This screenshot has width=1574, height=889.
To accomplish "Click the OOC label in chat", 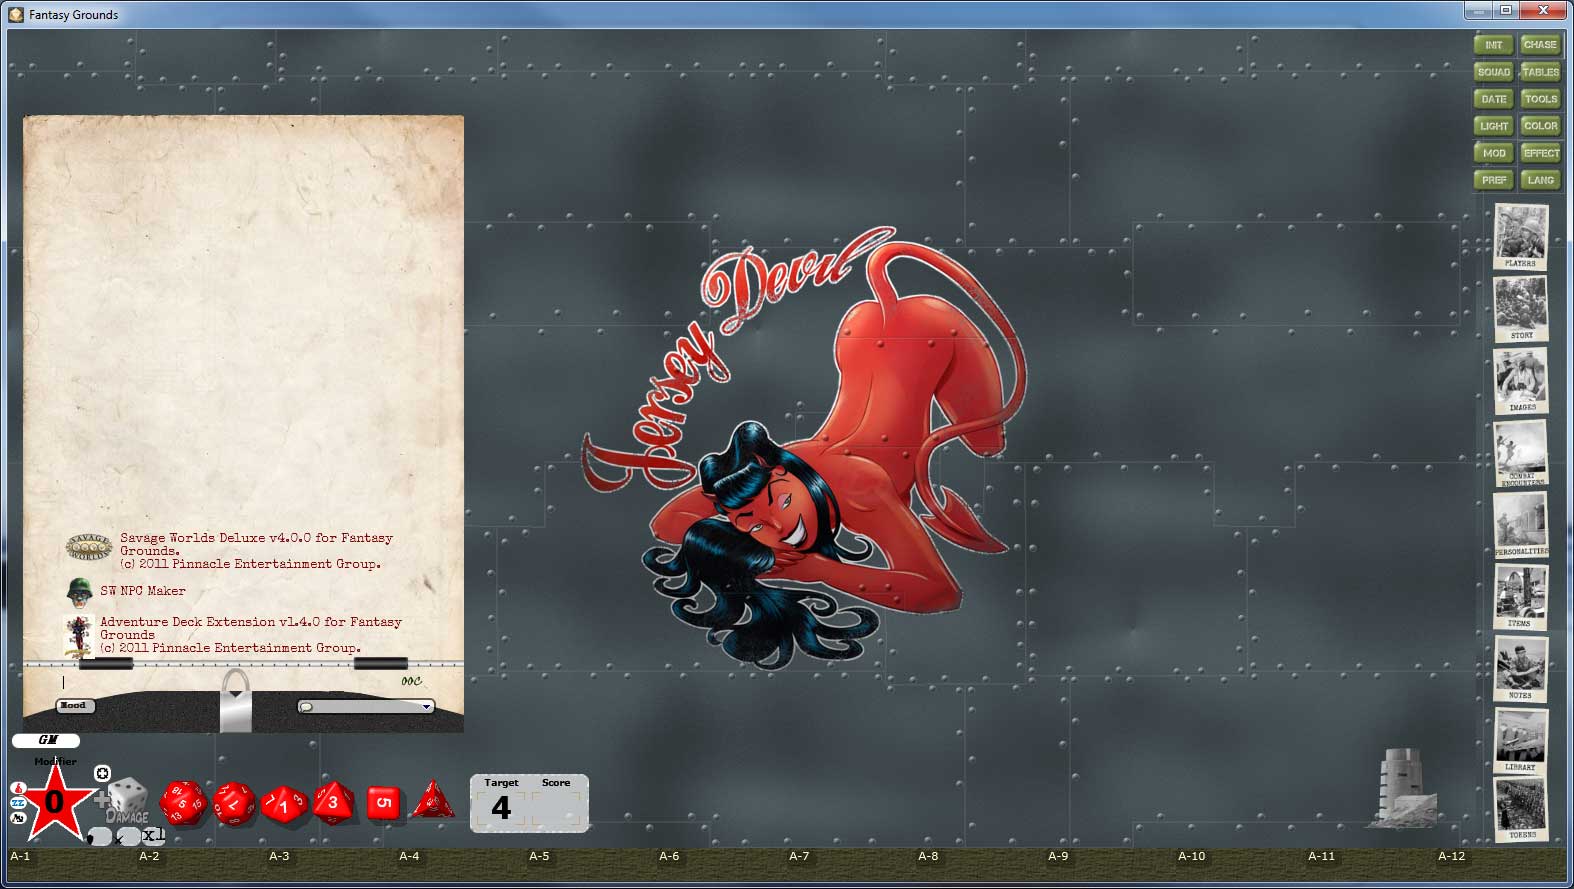I will [411, 681].
